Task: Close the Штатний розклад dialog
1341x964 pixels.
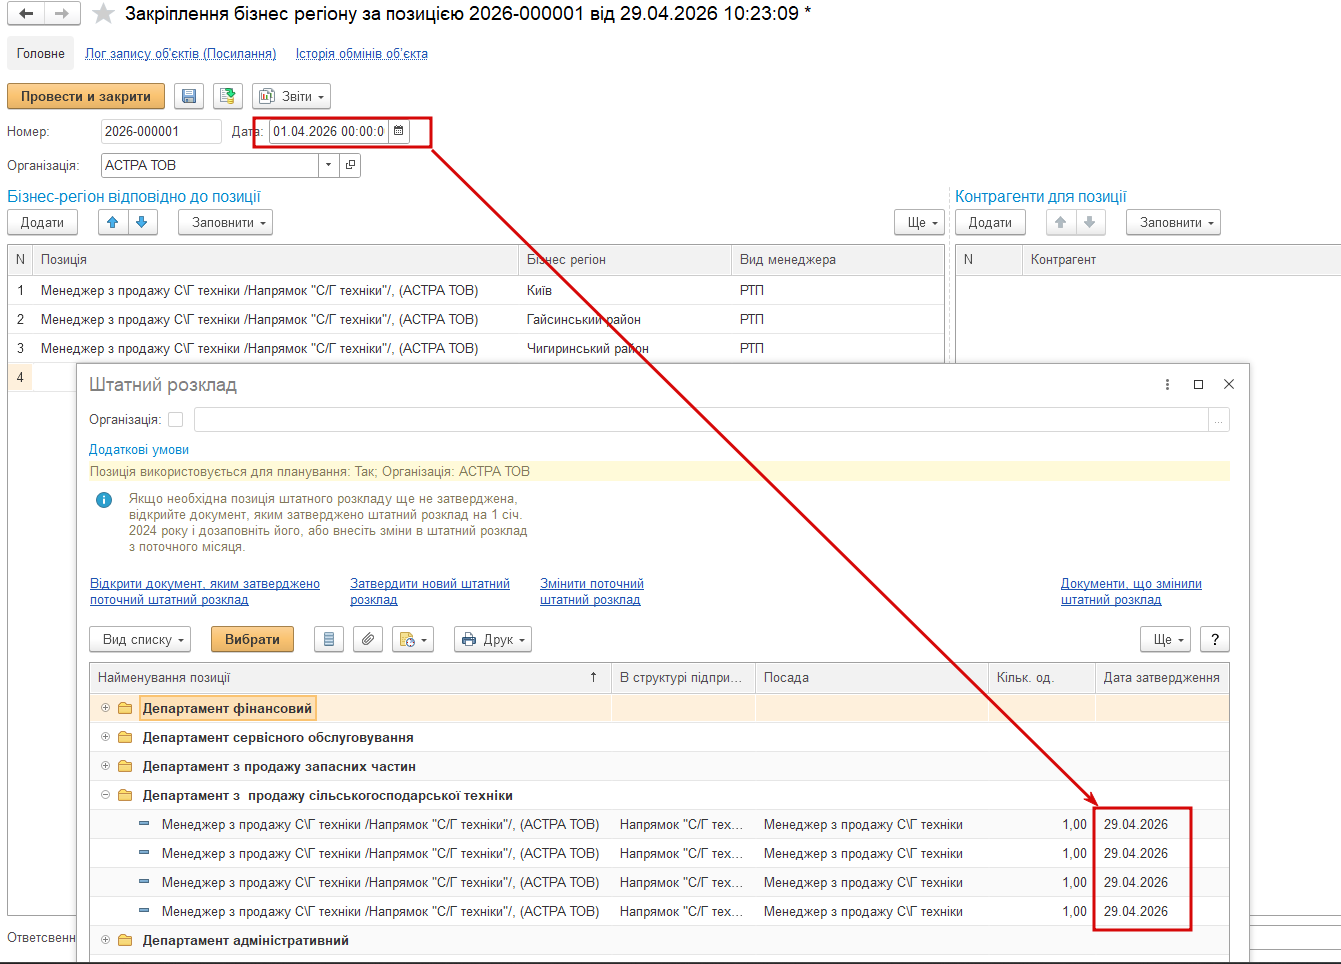Action: [1229, 384]
